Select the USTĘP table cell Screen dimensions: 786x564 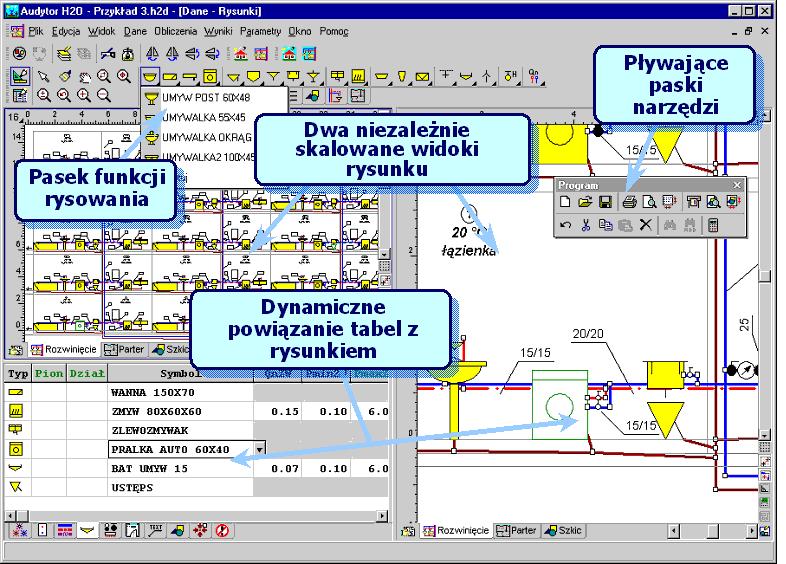coord(180,488)
